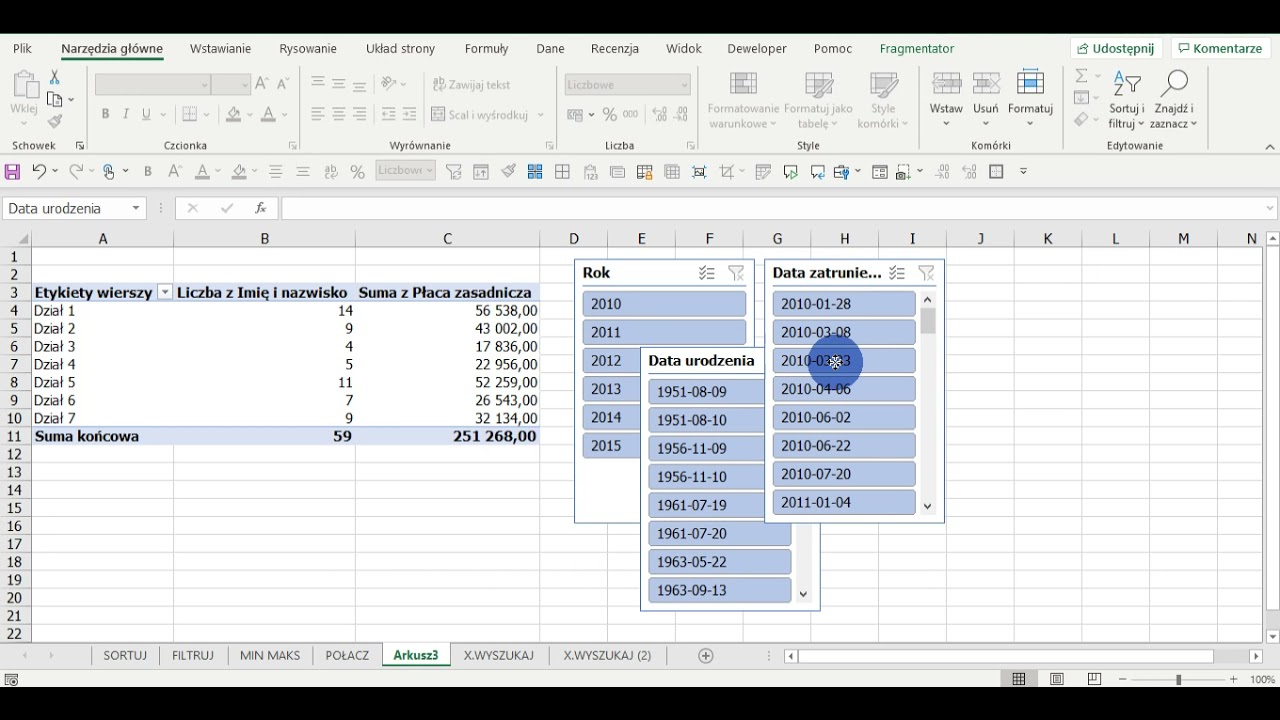Viewport: 1280px width, 720px height.
Task: Toggle Zawijaj tekst wrap text
Action: click(x=471, y=85)
